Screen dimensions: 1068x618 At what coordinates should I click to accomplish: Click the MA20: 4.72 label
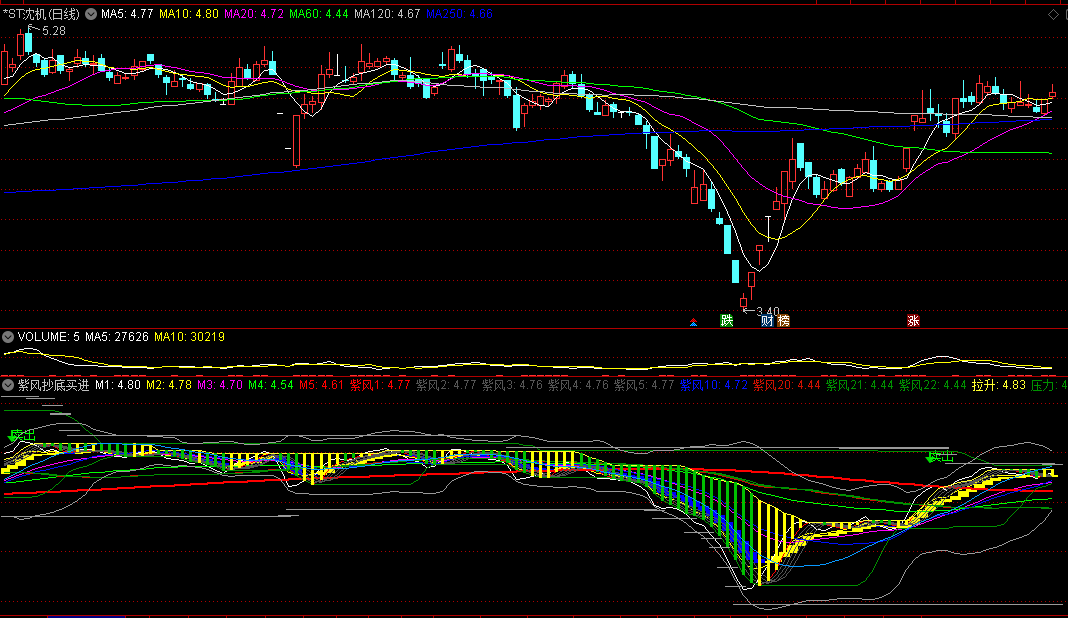point(253,14)
